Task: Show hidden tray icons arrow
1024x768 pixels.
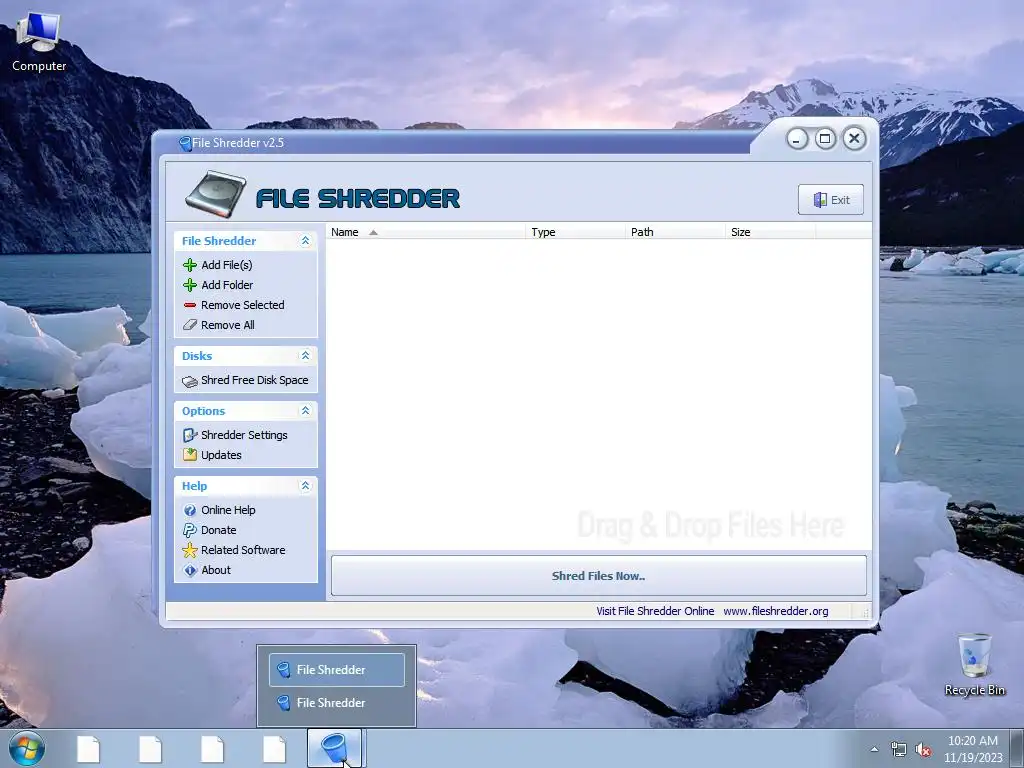Action: (874, 750)
